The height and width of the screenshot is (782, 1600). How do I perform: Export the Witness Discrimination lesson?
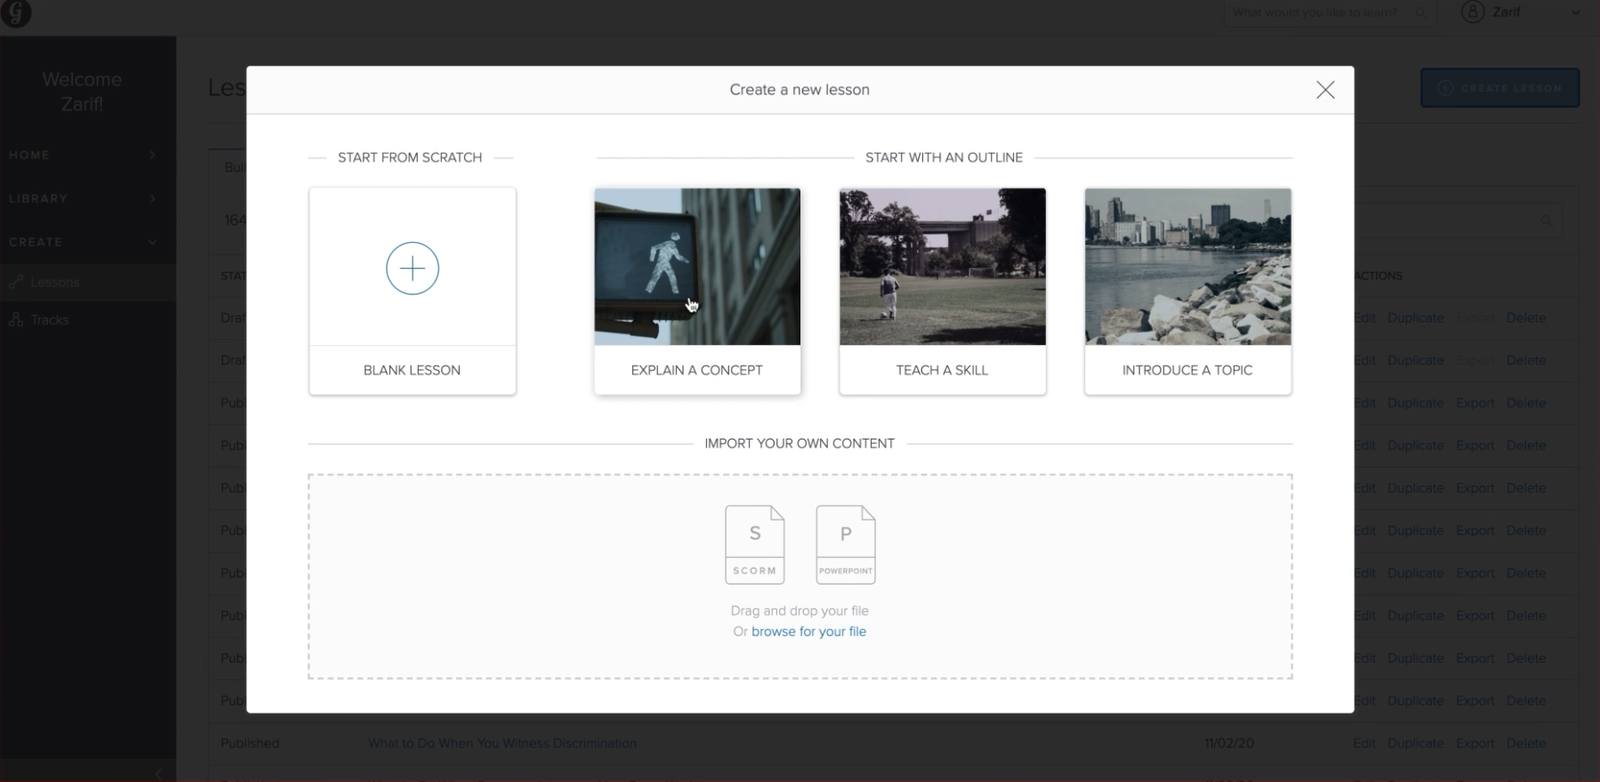[1475, 744]
